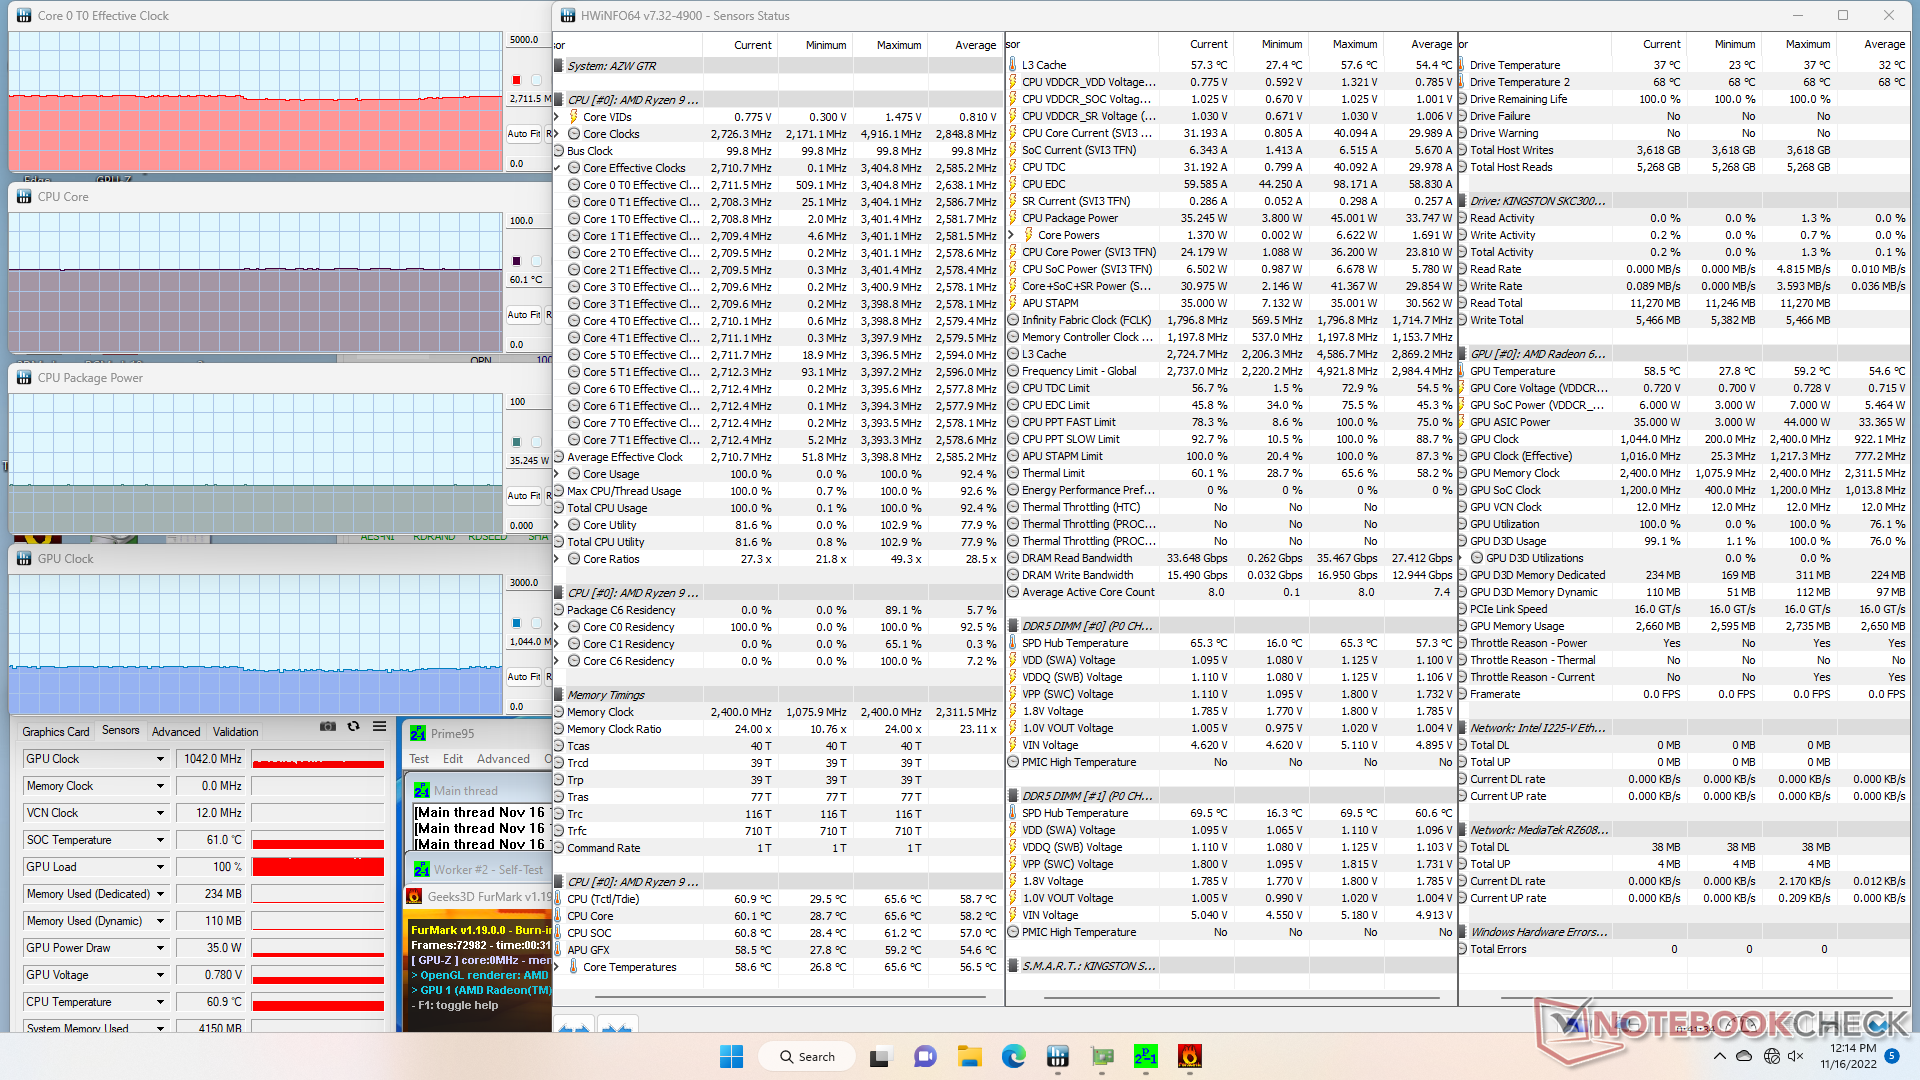Click Auto Fit in the CPU Core graph
This screenshot has width=1920, height=1080.
tap(523, 314)
